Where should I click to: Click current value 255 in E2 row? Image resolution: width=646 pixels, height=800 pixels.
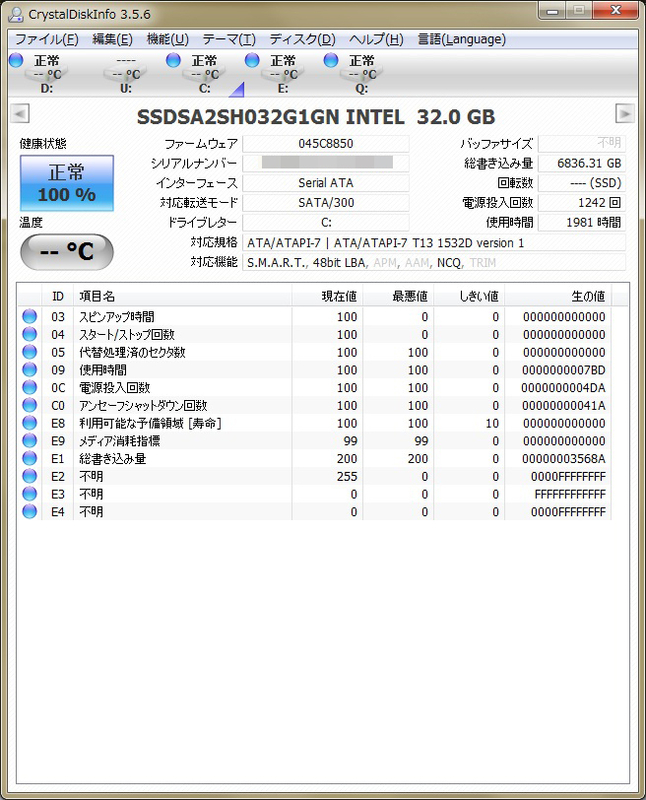tap(347, 477)
